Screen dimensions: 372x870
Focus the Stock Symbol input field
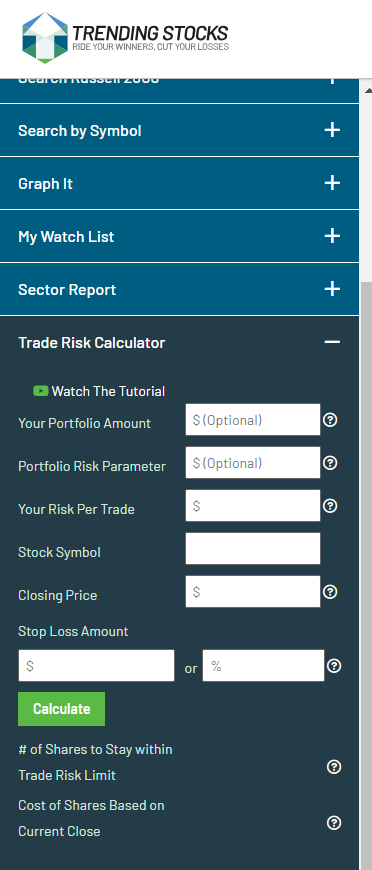click(253, 549)
